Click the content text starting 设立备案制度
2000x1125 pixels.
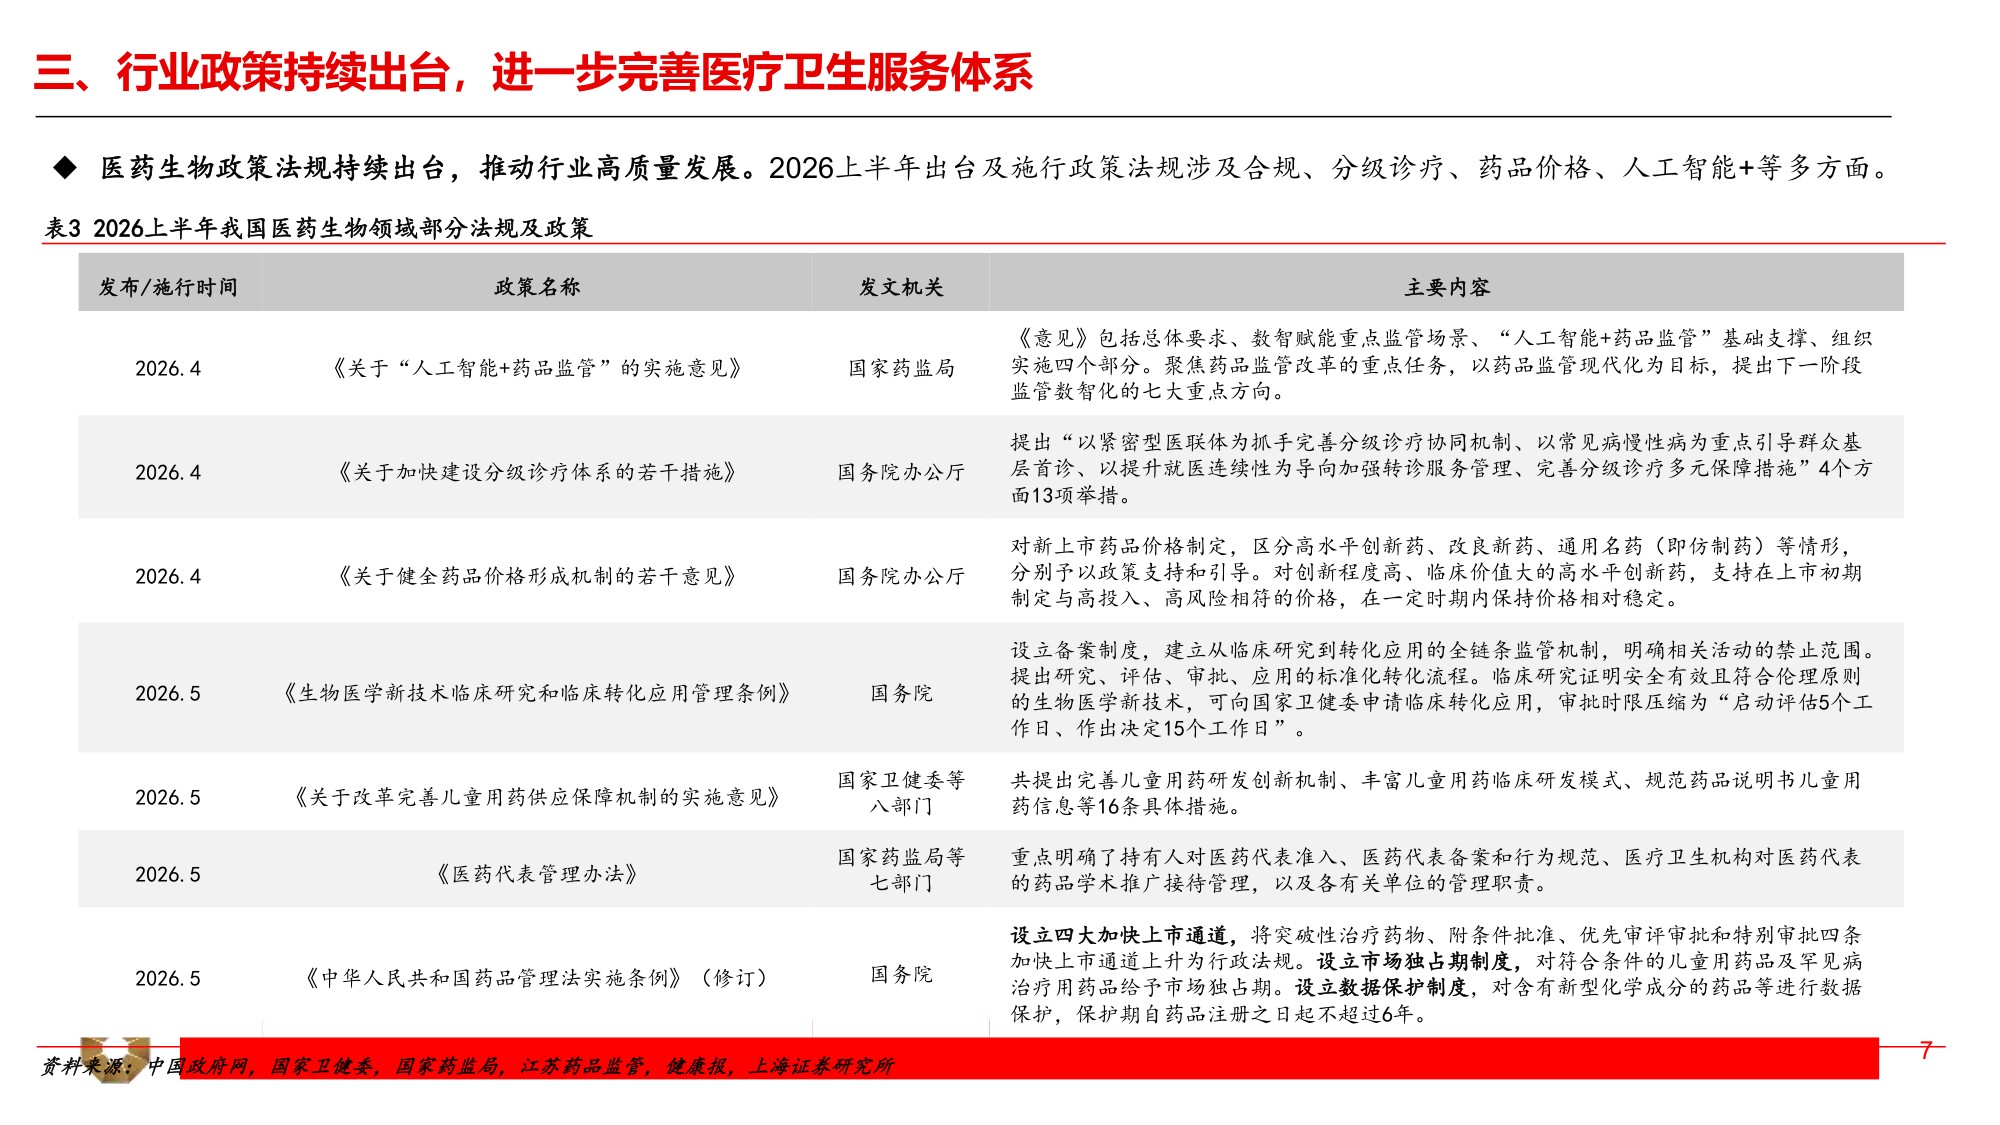click(x=1444, y=689)
